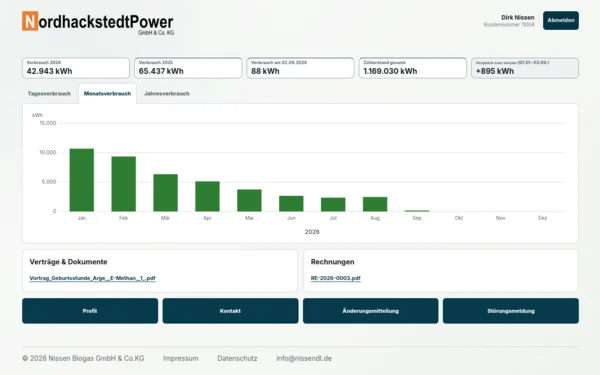Screen dimensions: 600x375
Task: Click the Verbrauch 2025 card showing 65.437 kWh
Action: point(188,68)
